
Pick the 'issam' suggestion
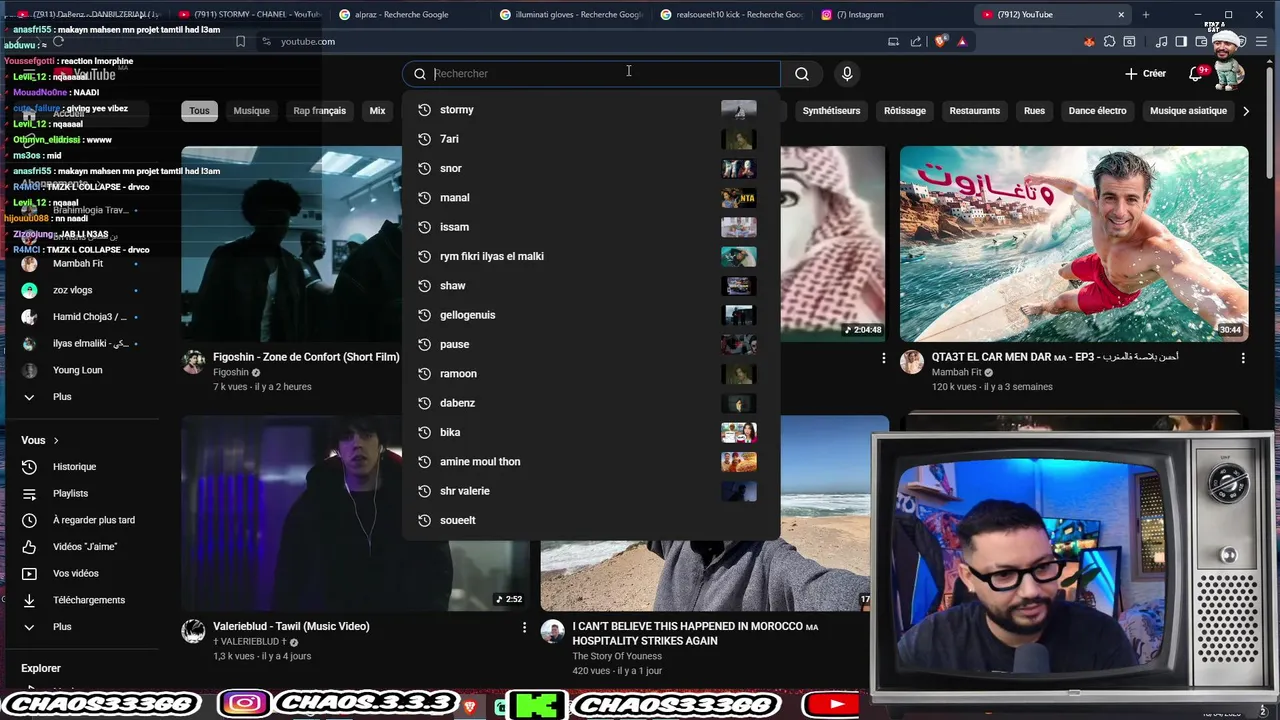tap(591, 227)
